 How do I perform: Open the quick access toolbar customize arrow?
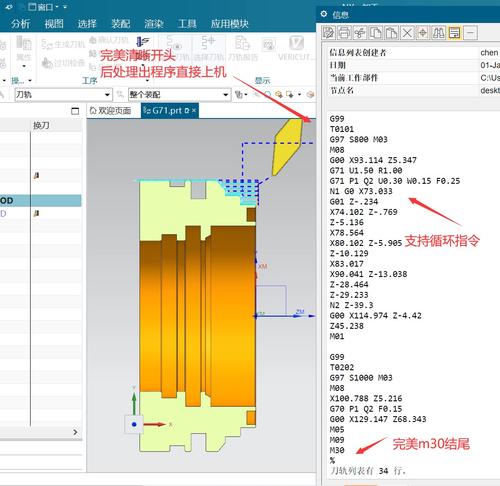click(x=65, y=7)
